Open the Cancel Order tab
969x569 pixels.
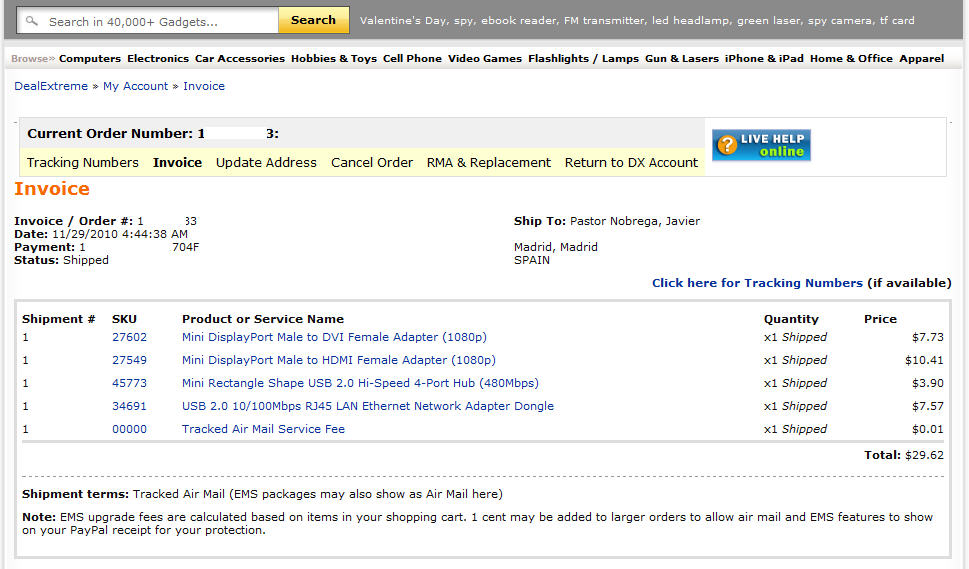(x=372, y=162)
